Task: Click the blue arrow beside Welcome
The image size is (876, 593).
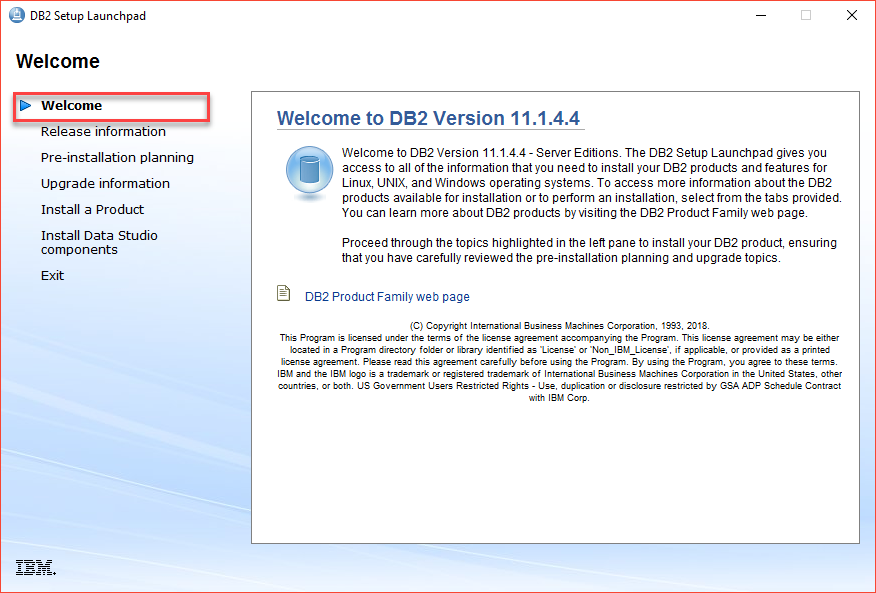Action: pyautogui.click(x=25, y=105)
